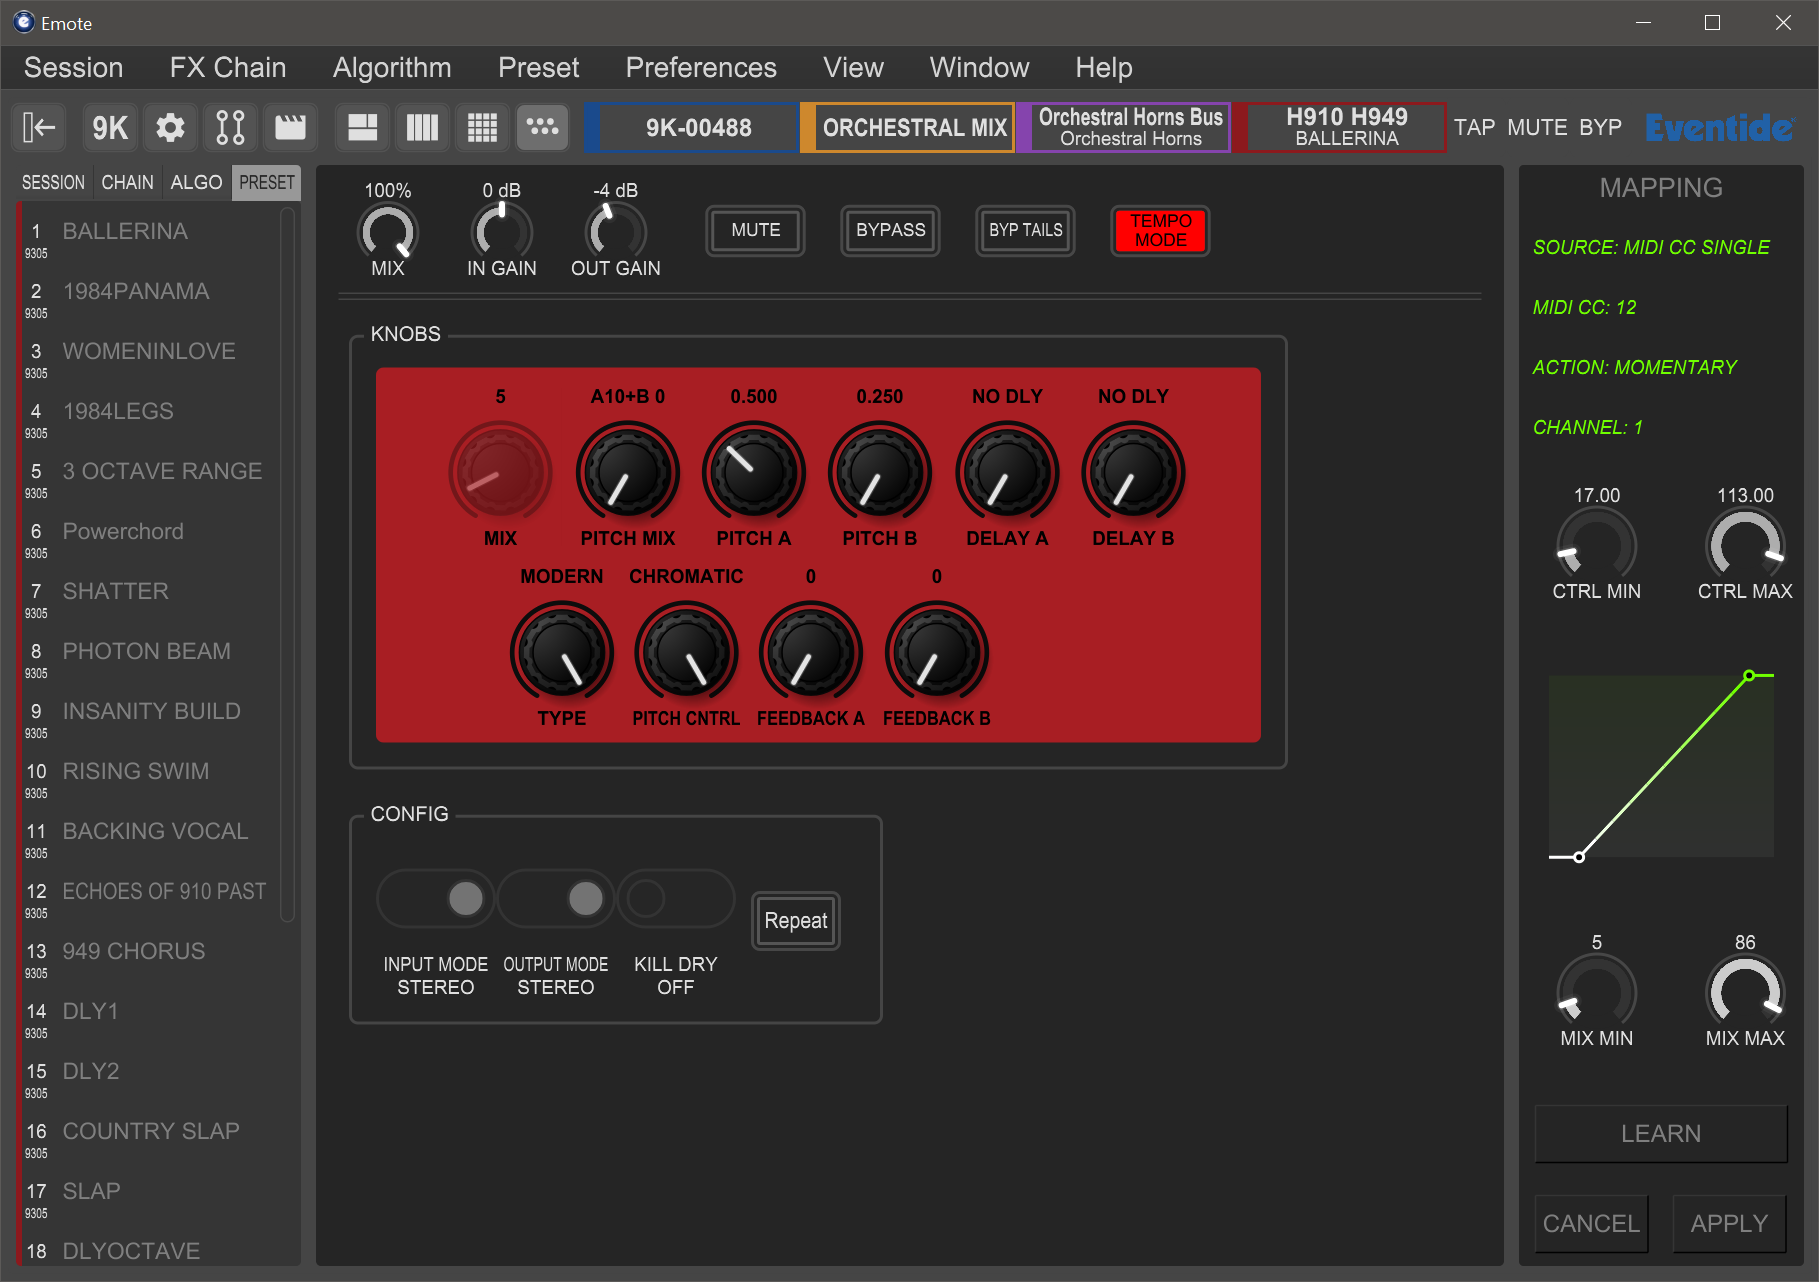Click the top 100% MIX knob
This screenshot has height=1282, width=1819.
388,231
